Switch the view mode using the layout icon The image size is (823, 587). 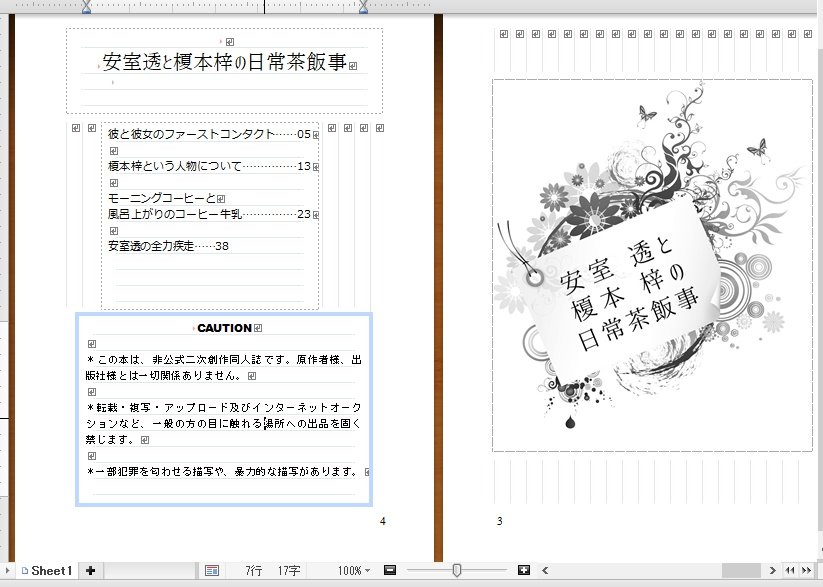(212, 570)
